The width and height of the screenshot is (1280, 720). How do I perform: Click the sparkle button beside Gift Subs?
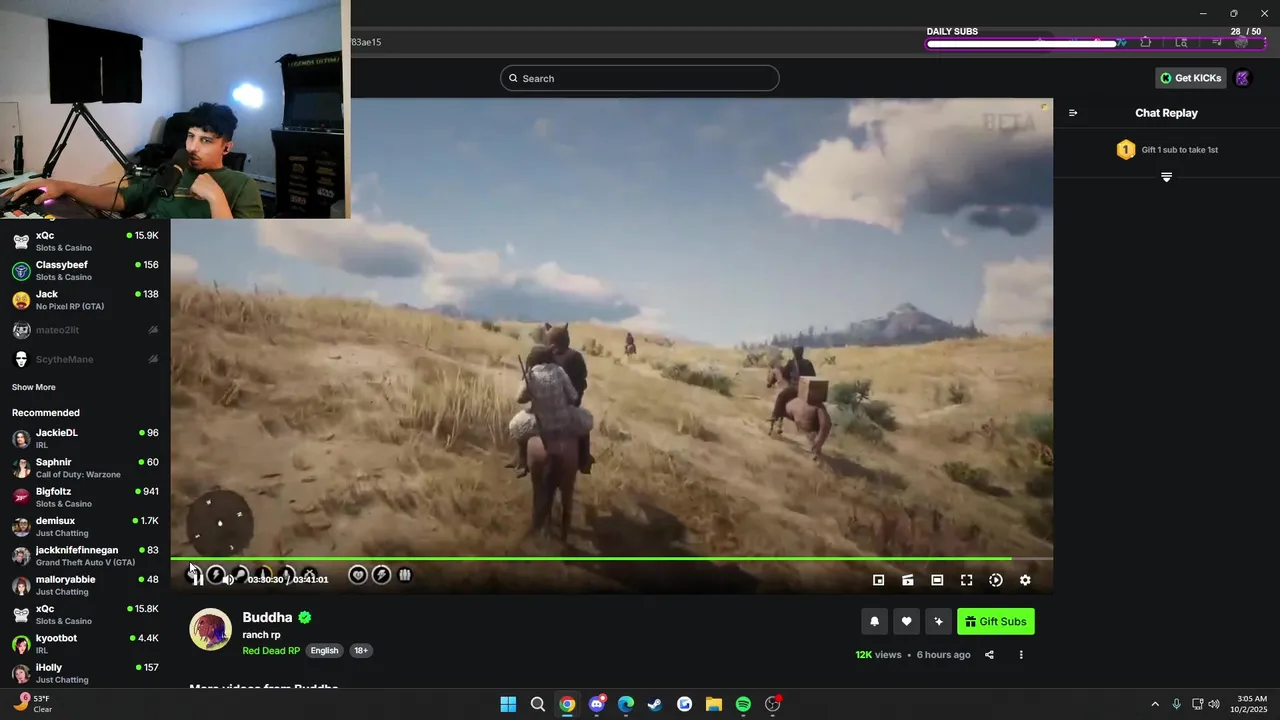(x=938, y=621)
